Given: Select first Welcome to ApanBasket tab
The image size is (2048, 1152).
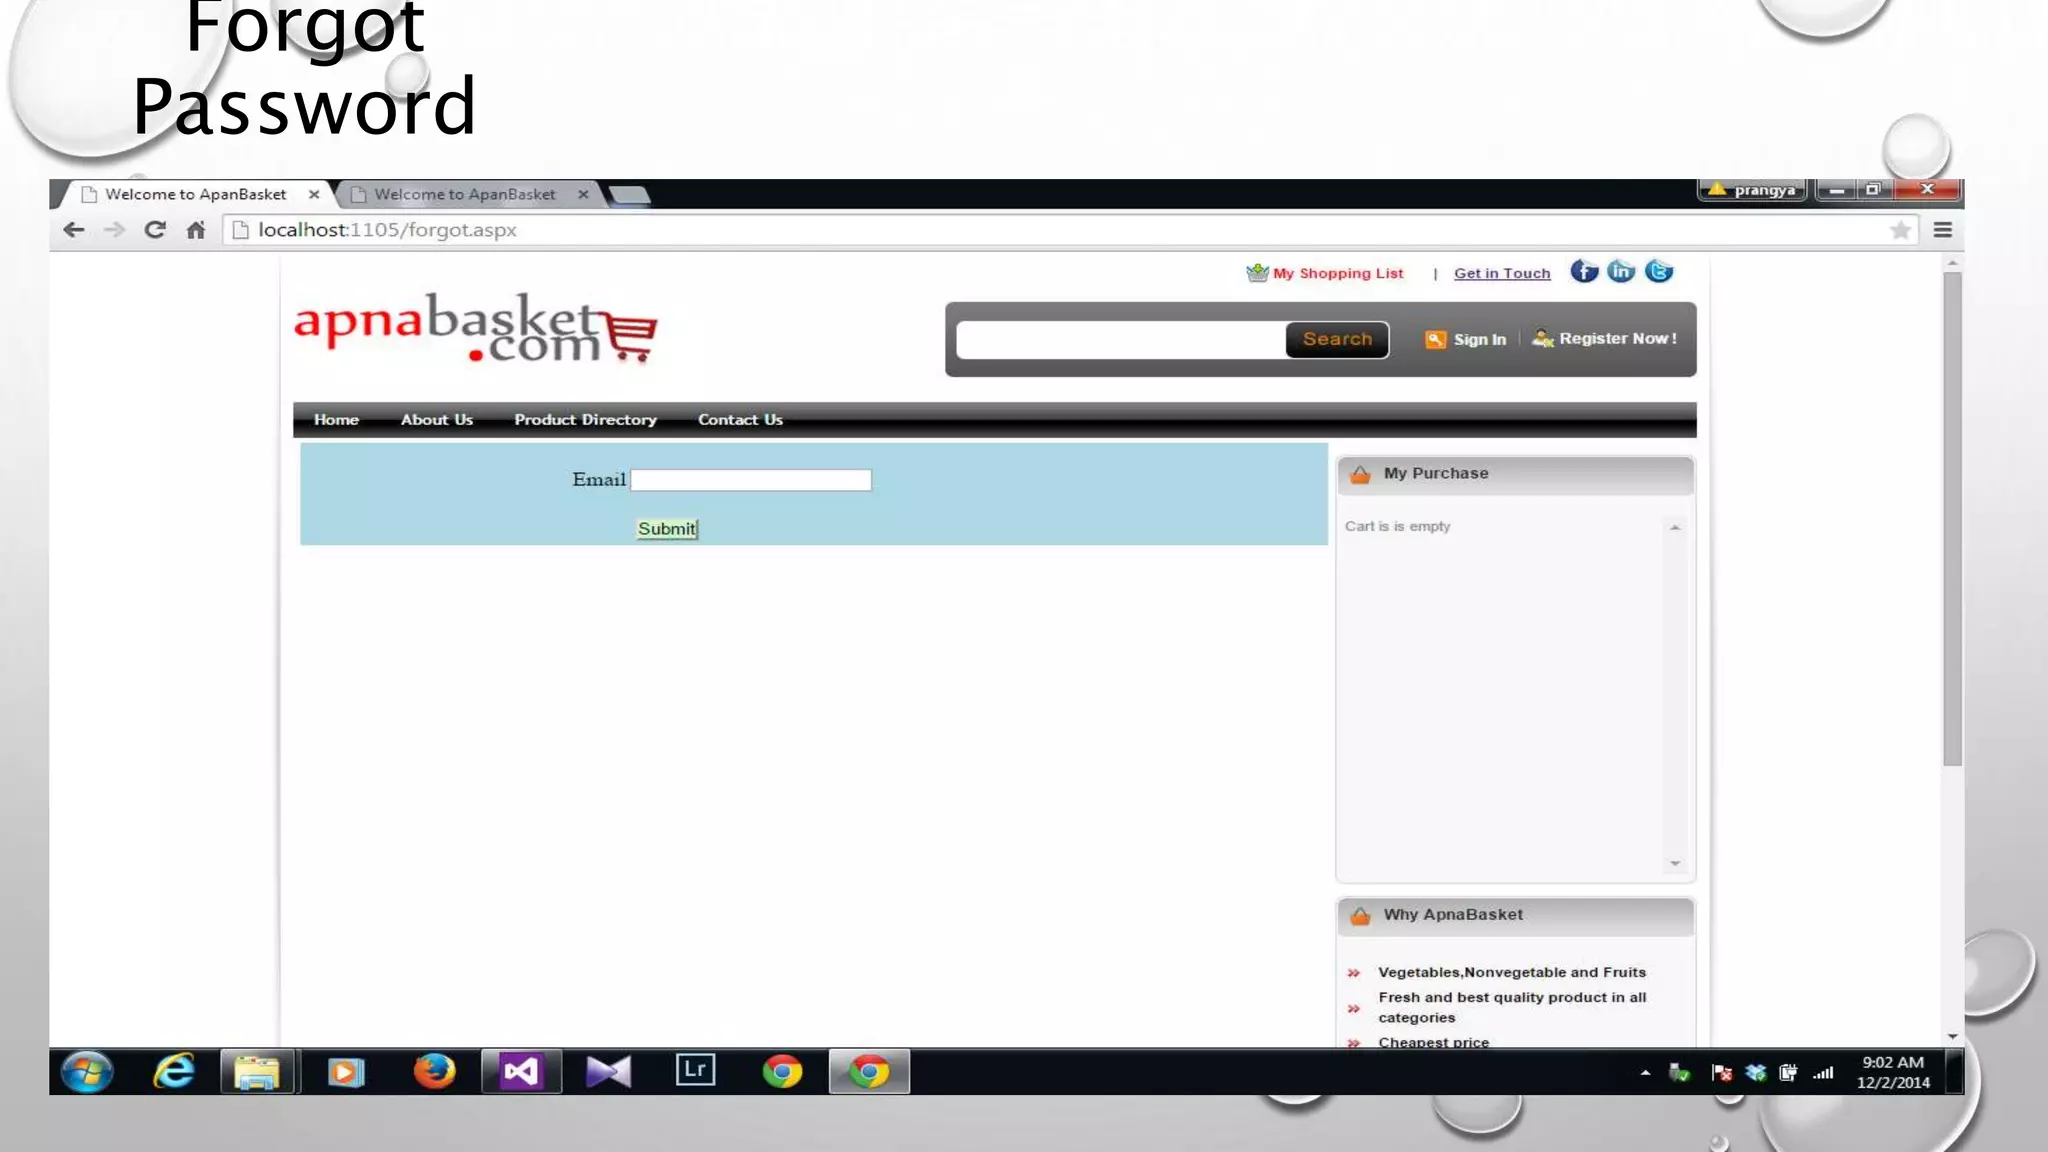Looking at the screenshot, I should click(195, 194).
